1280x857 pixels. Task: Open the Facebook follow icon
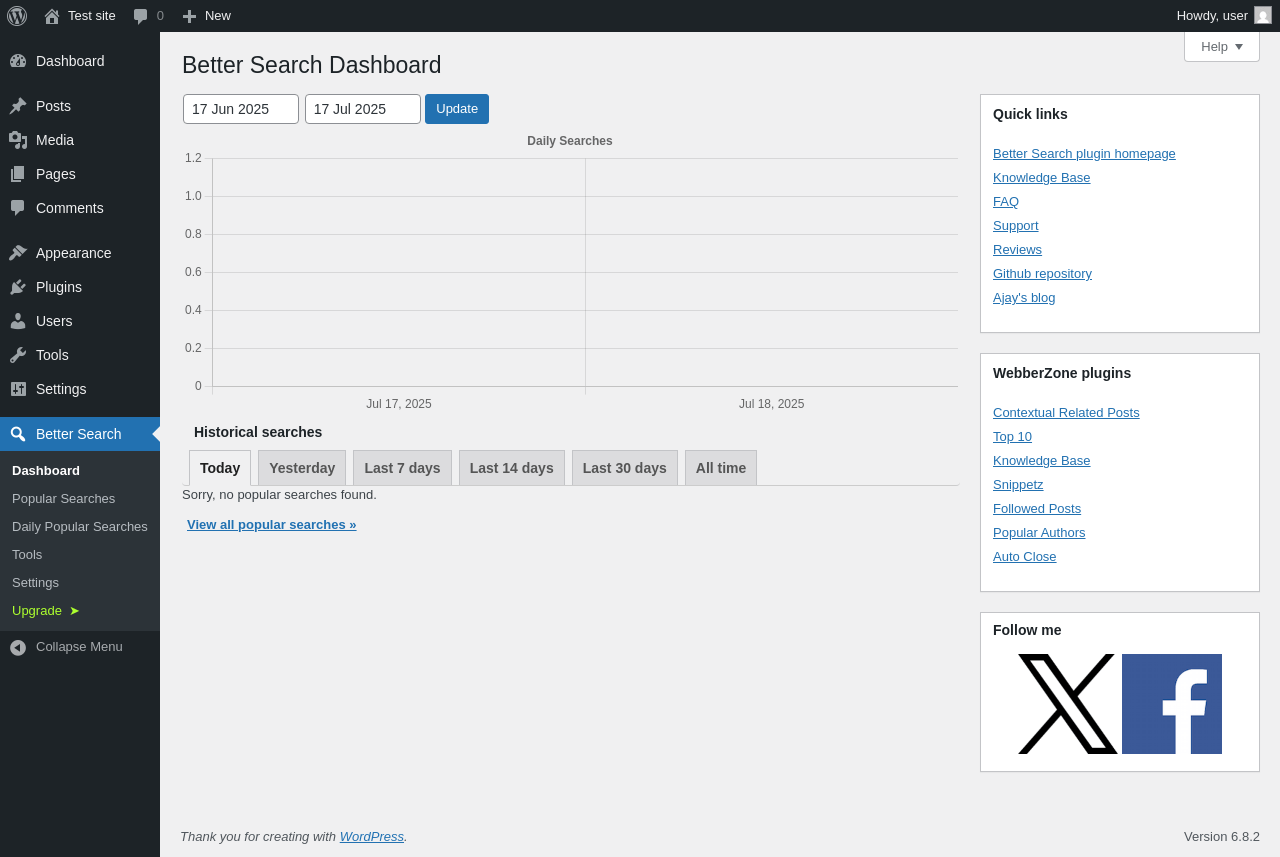(x=1172, y=704)
